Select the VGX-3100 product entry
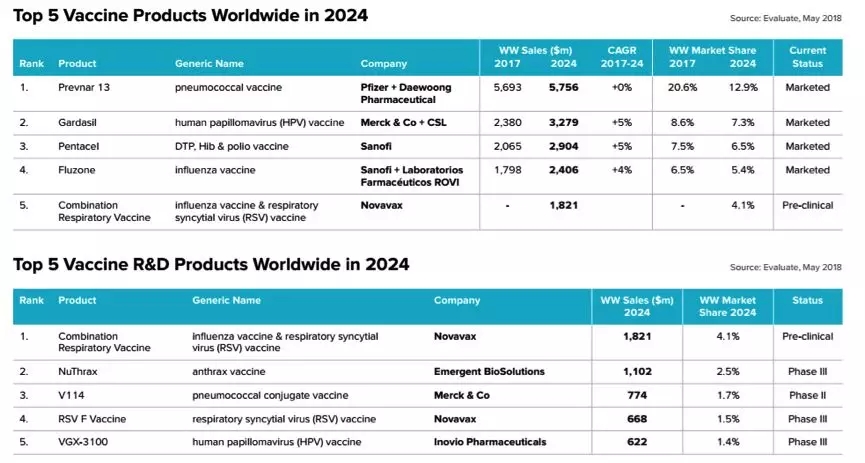Screen dimensions: 865x463 (x=82, y=442)
